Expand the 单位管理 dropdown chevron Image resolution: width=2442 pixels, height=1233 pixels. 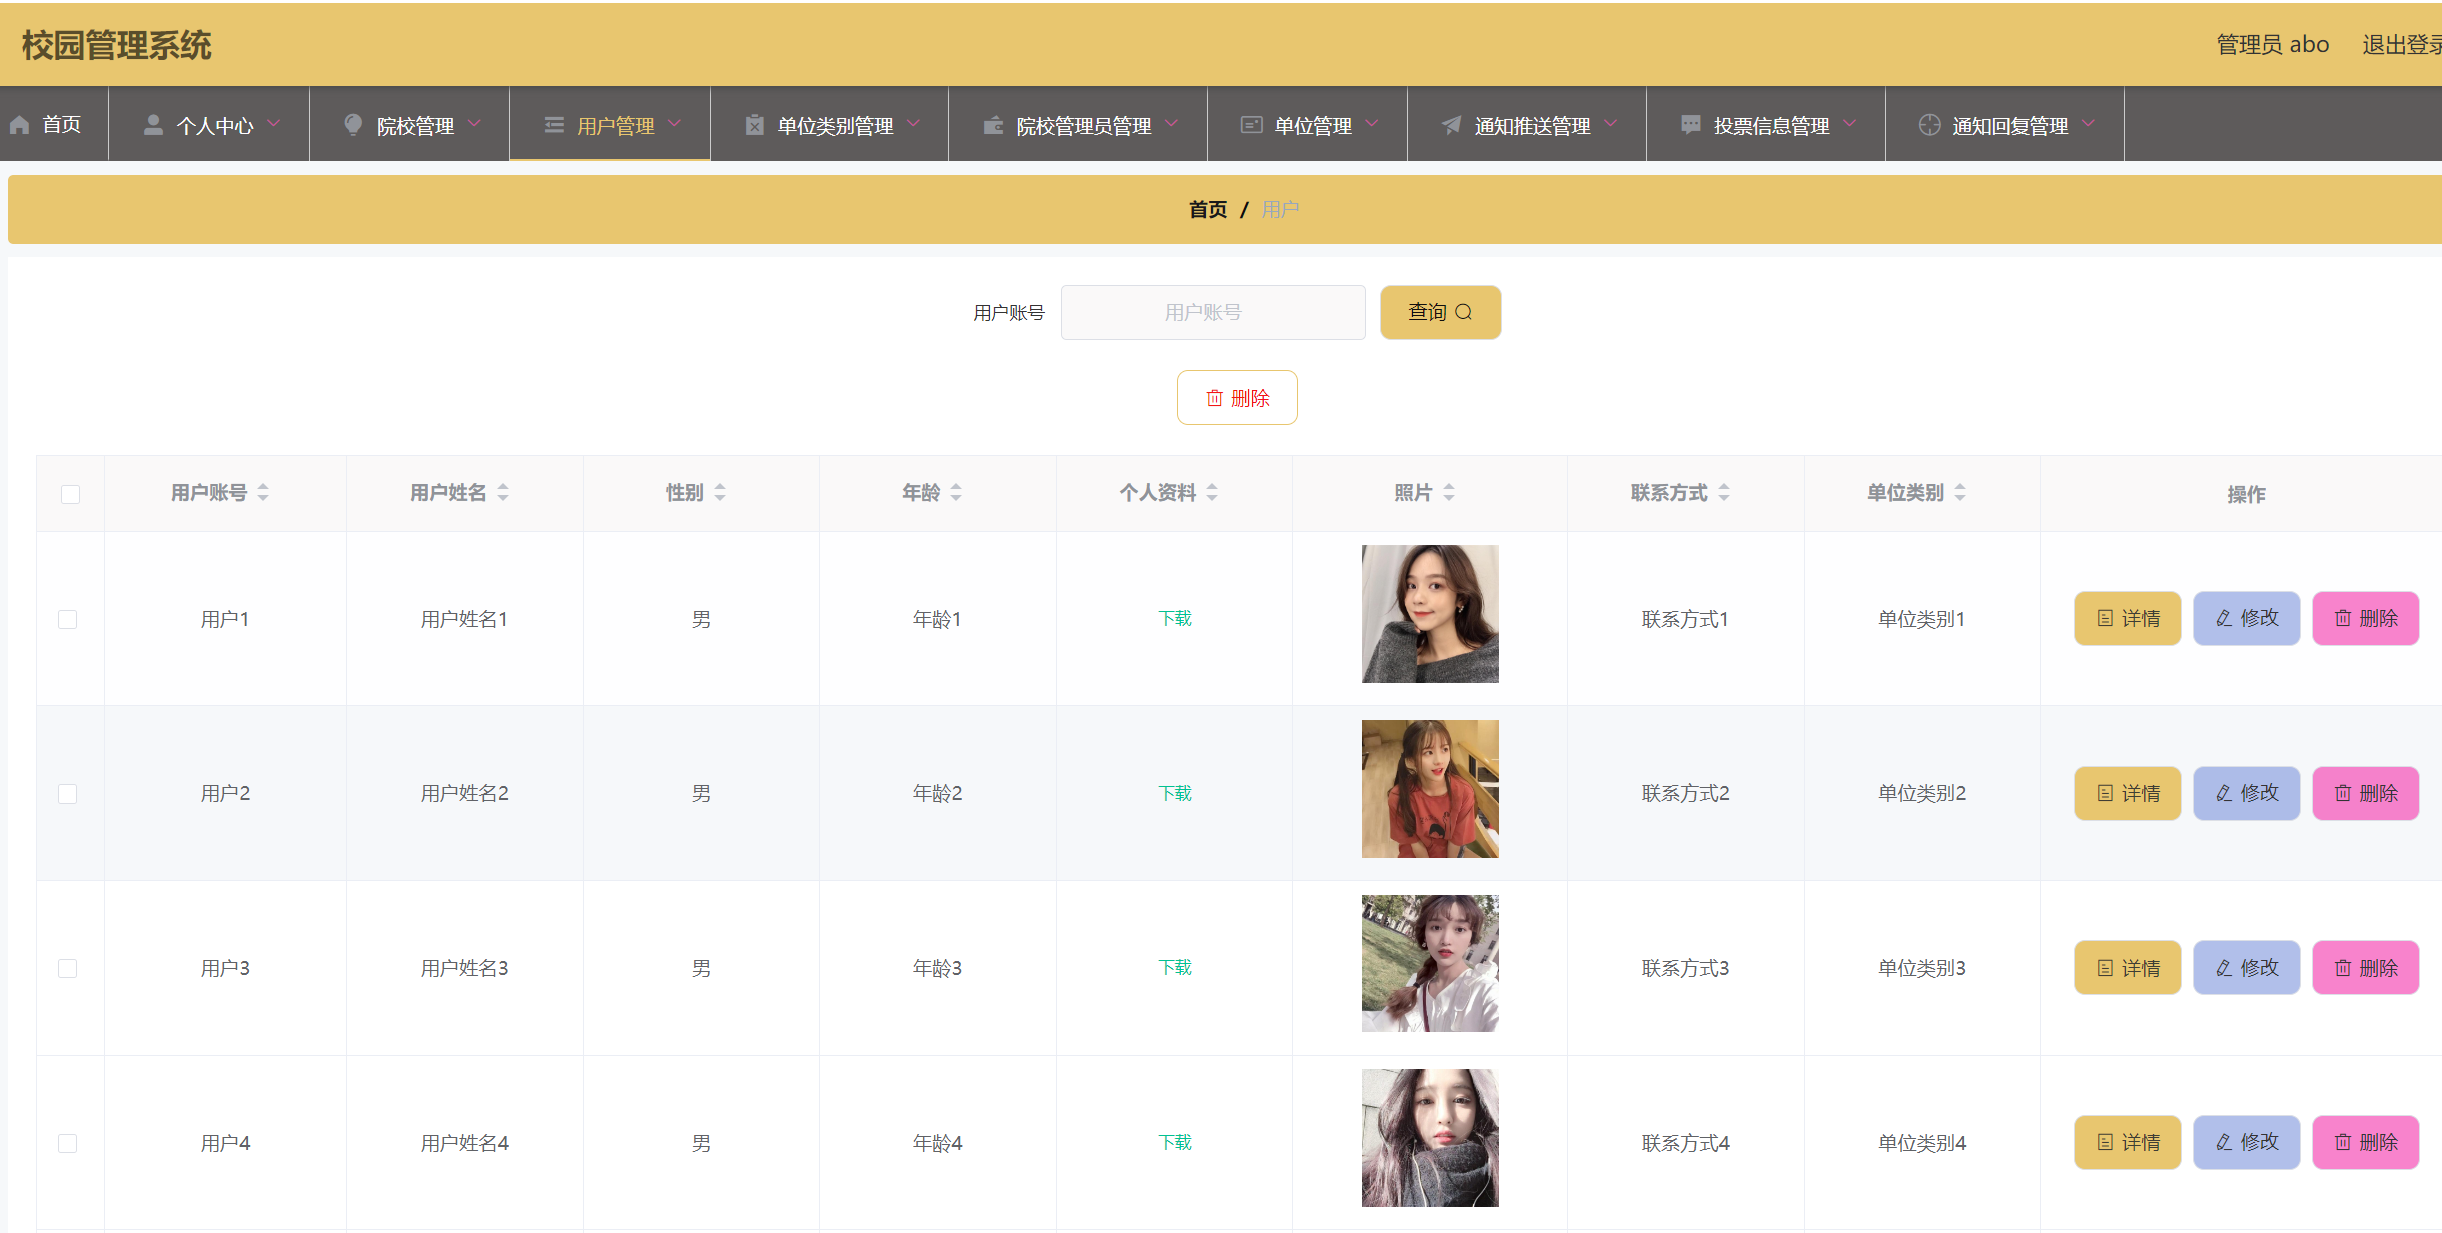tap(1372, 124)
